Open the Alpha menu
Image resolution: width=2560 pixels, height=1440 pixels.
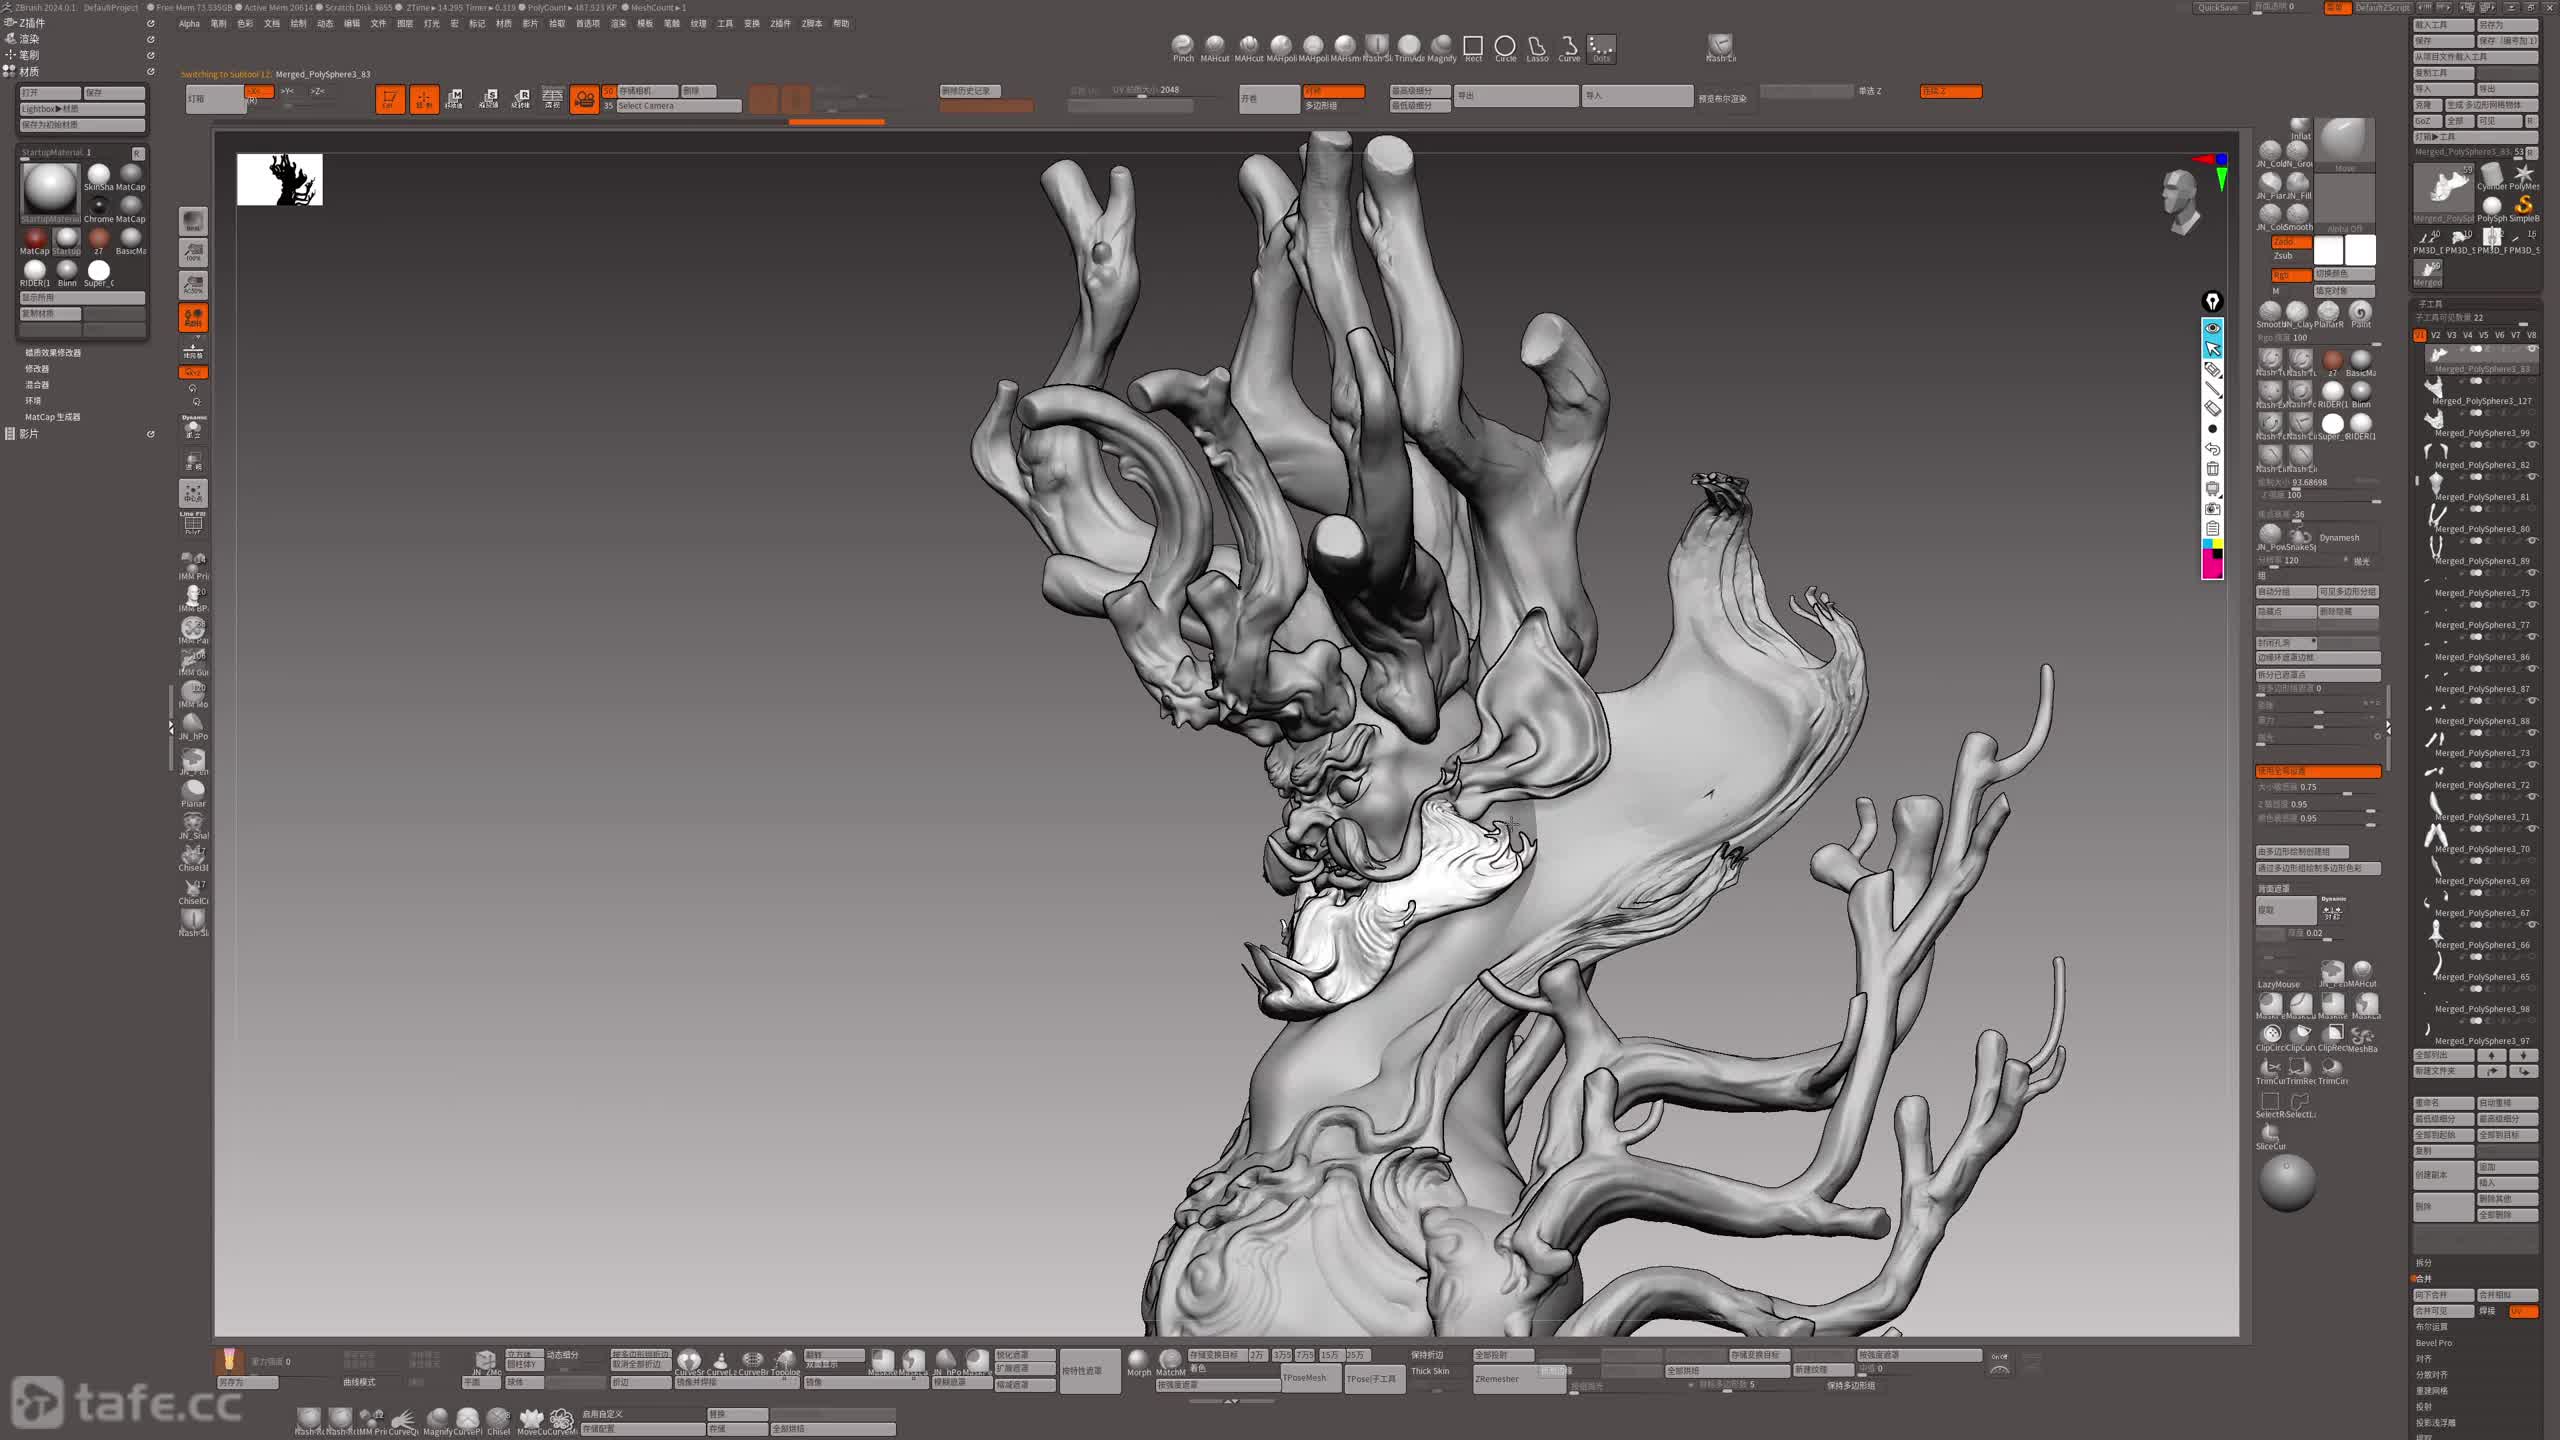189,23
